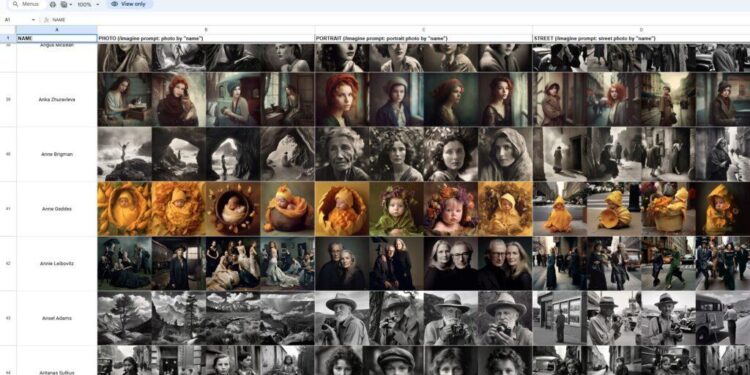Select column D header
Viewport: 750px width, 375px height.
[641, 30]
